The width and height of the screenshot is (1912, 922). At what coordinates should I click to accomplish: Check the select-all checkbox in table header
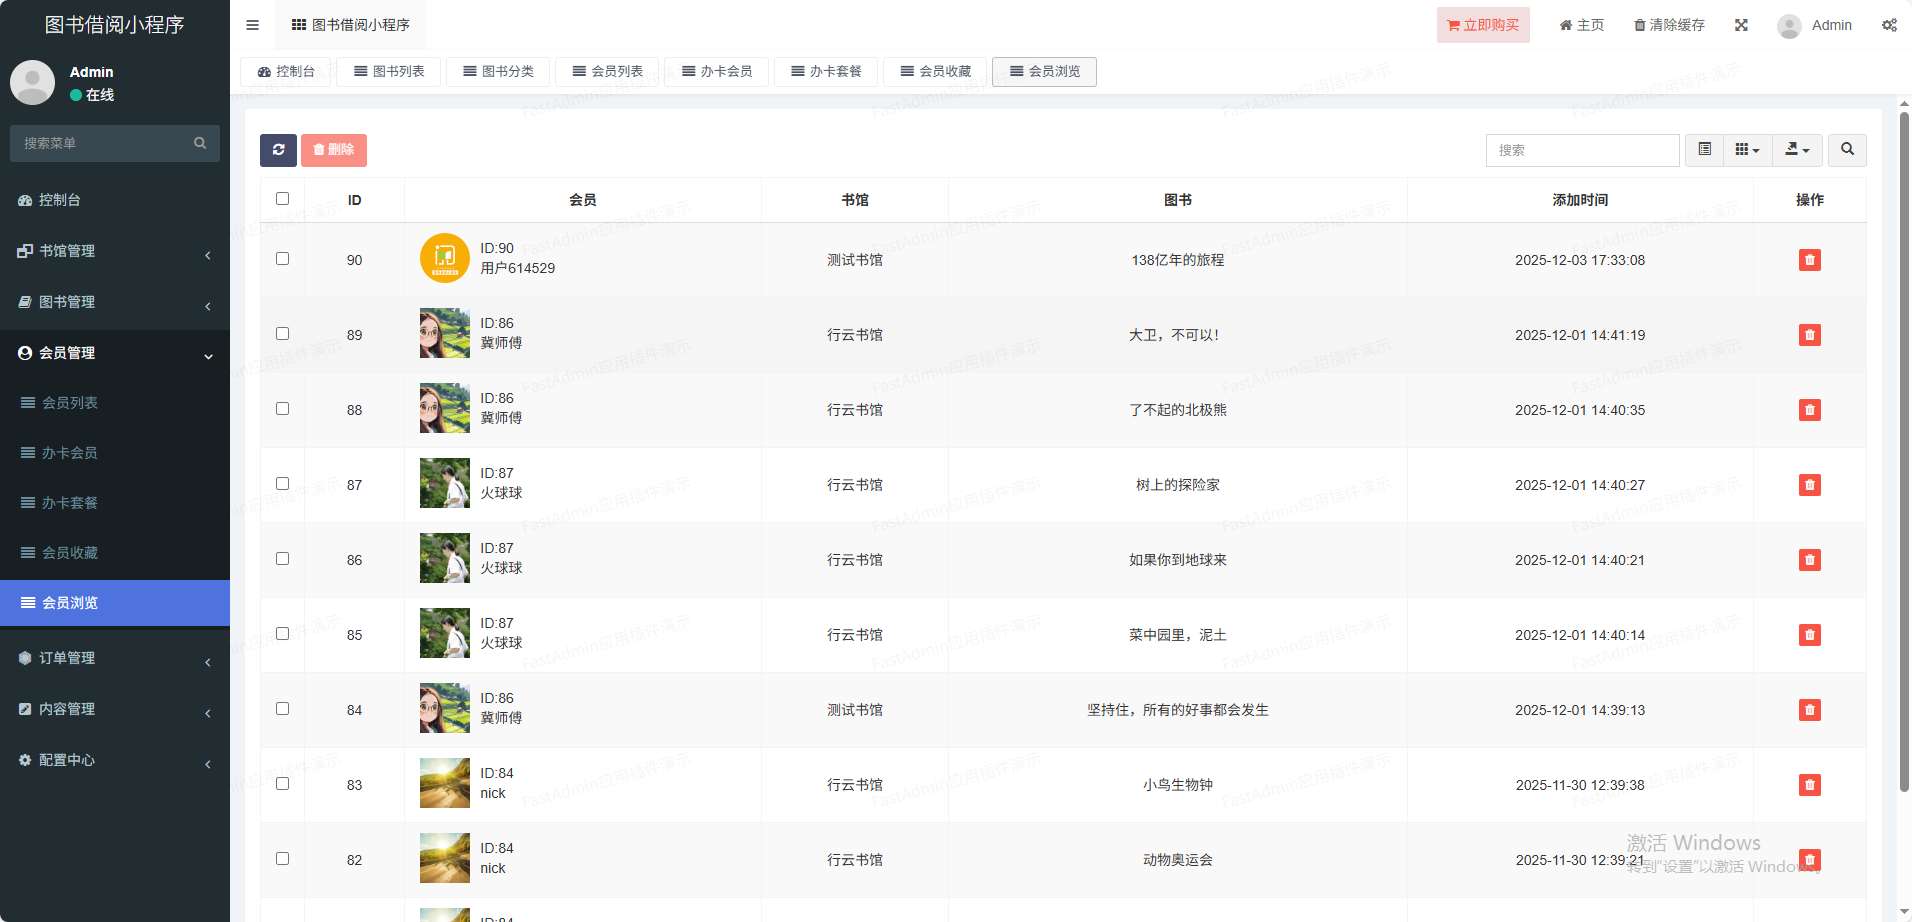pyautogui.click(x=283, y=199)
